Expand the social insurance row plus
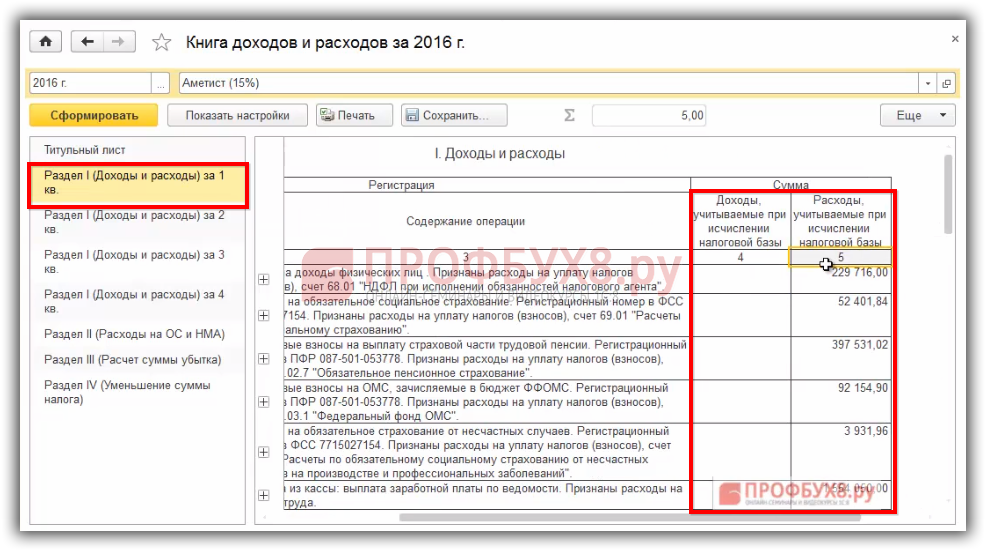Screen dimensions: 986x551 [264, 315]
